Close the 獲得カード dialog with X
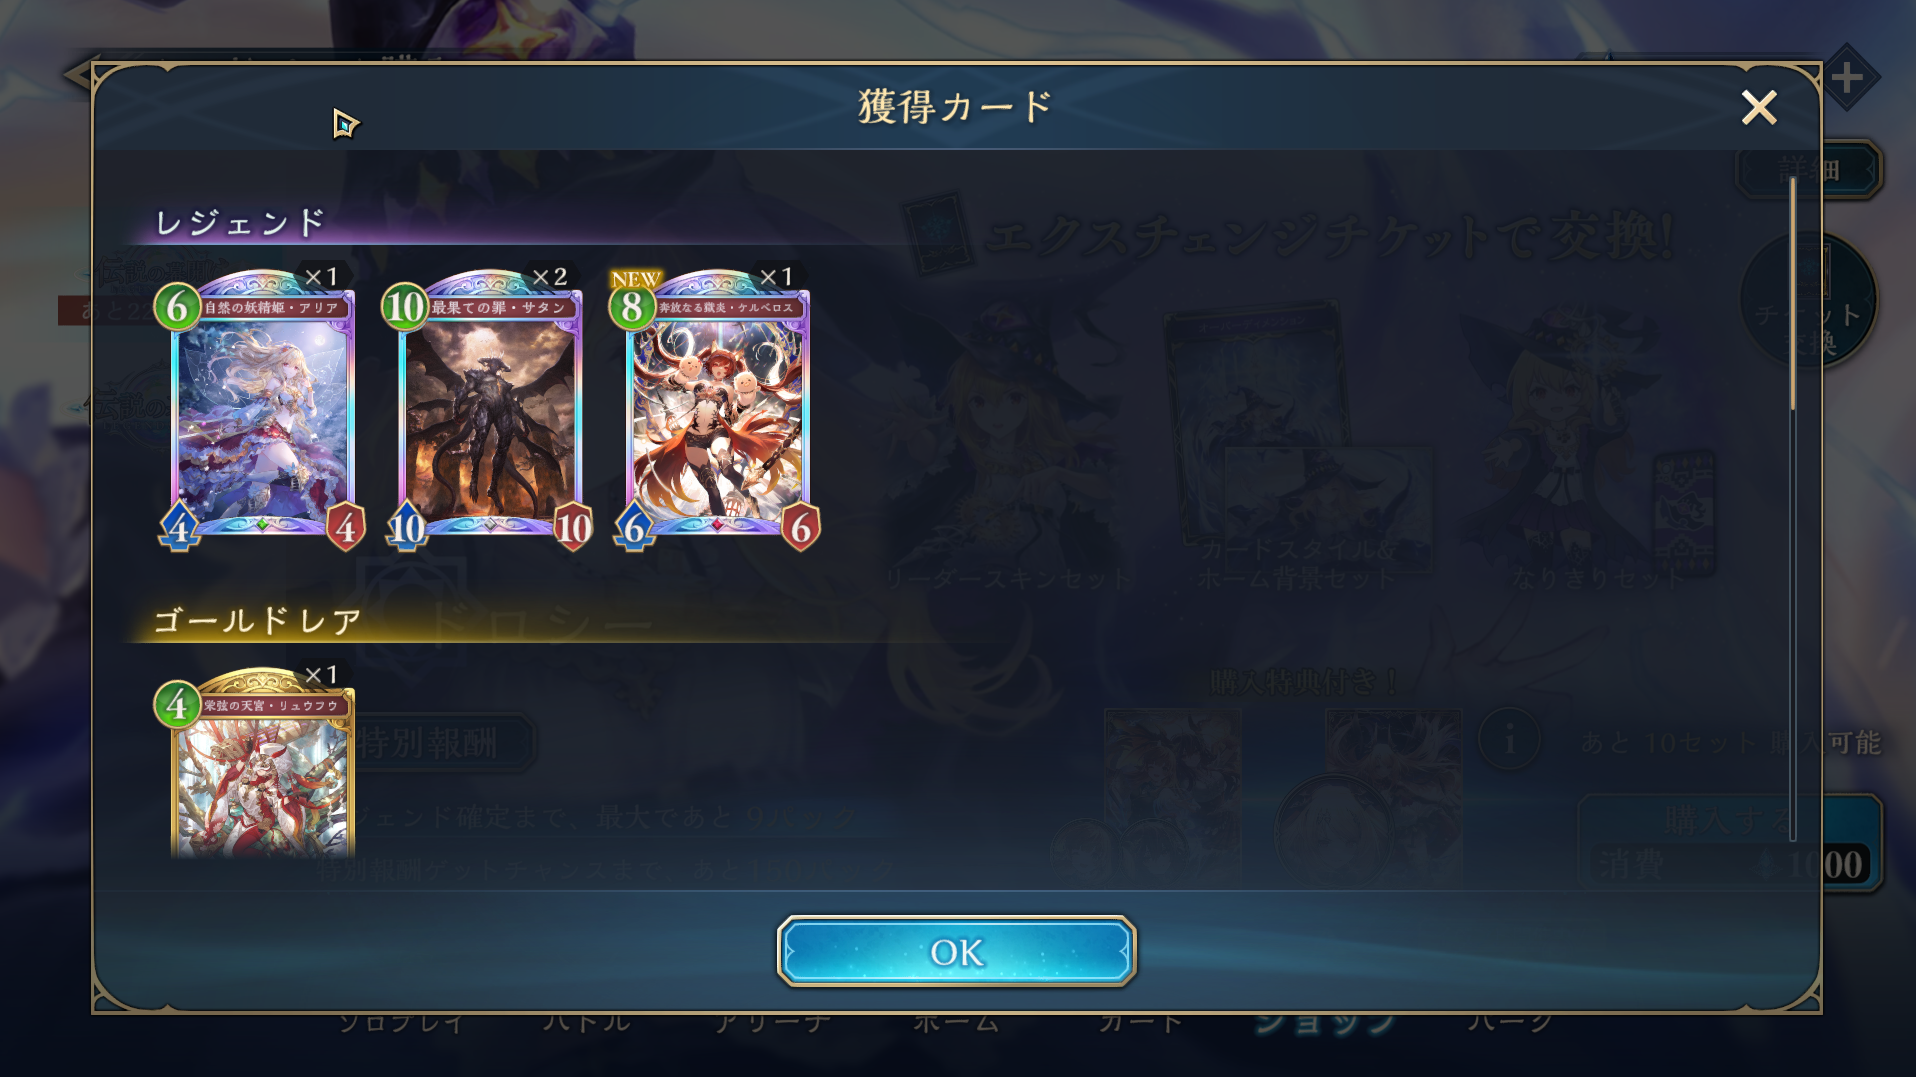The height and width of the screenshot is (1077, 1916). pos(1758,107)
